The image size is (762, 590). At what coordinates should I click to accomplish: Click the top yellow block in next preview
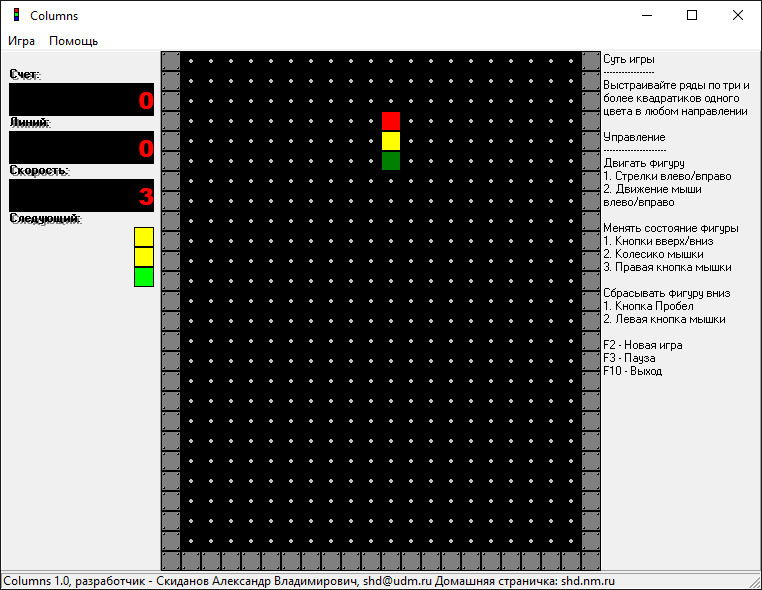pos(144,237)
